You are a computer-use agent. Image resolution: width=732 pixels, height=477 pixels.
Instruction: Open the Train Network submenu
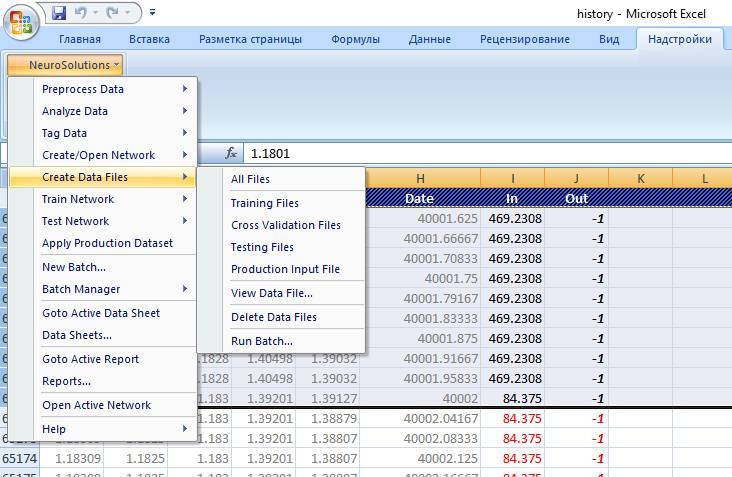click(102, 199)
